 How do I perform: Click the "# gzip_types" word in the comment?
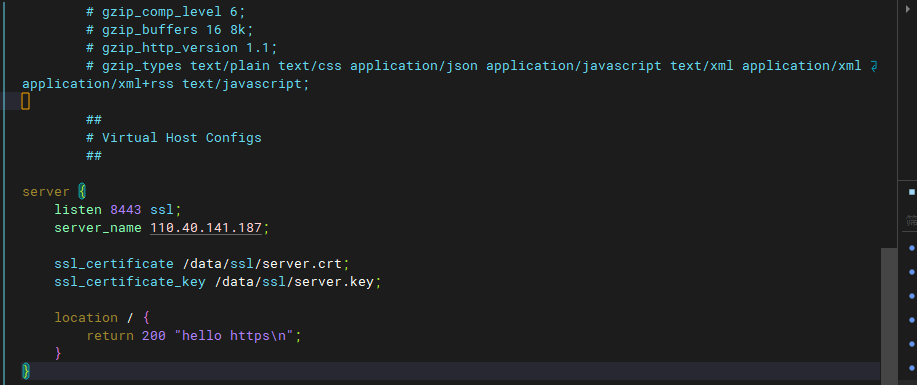pyautogui.click(x=134, y=66)
